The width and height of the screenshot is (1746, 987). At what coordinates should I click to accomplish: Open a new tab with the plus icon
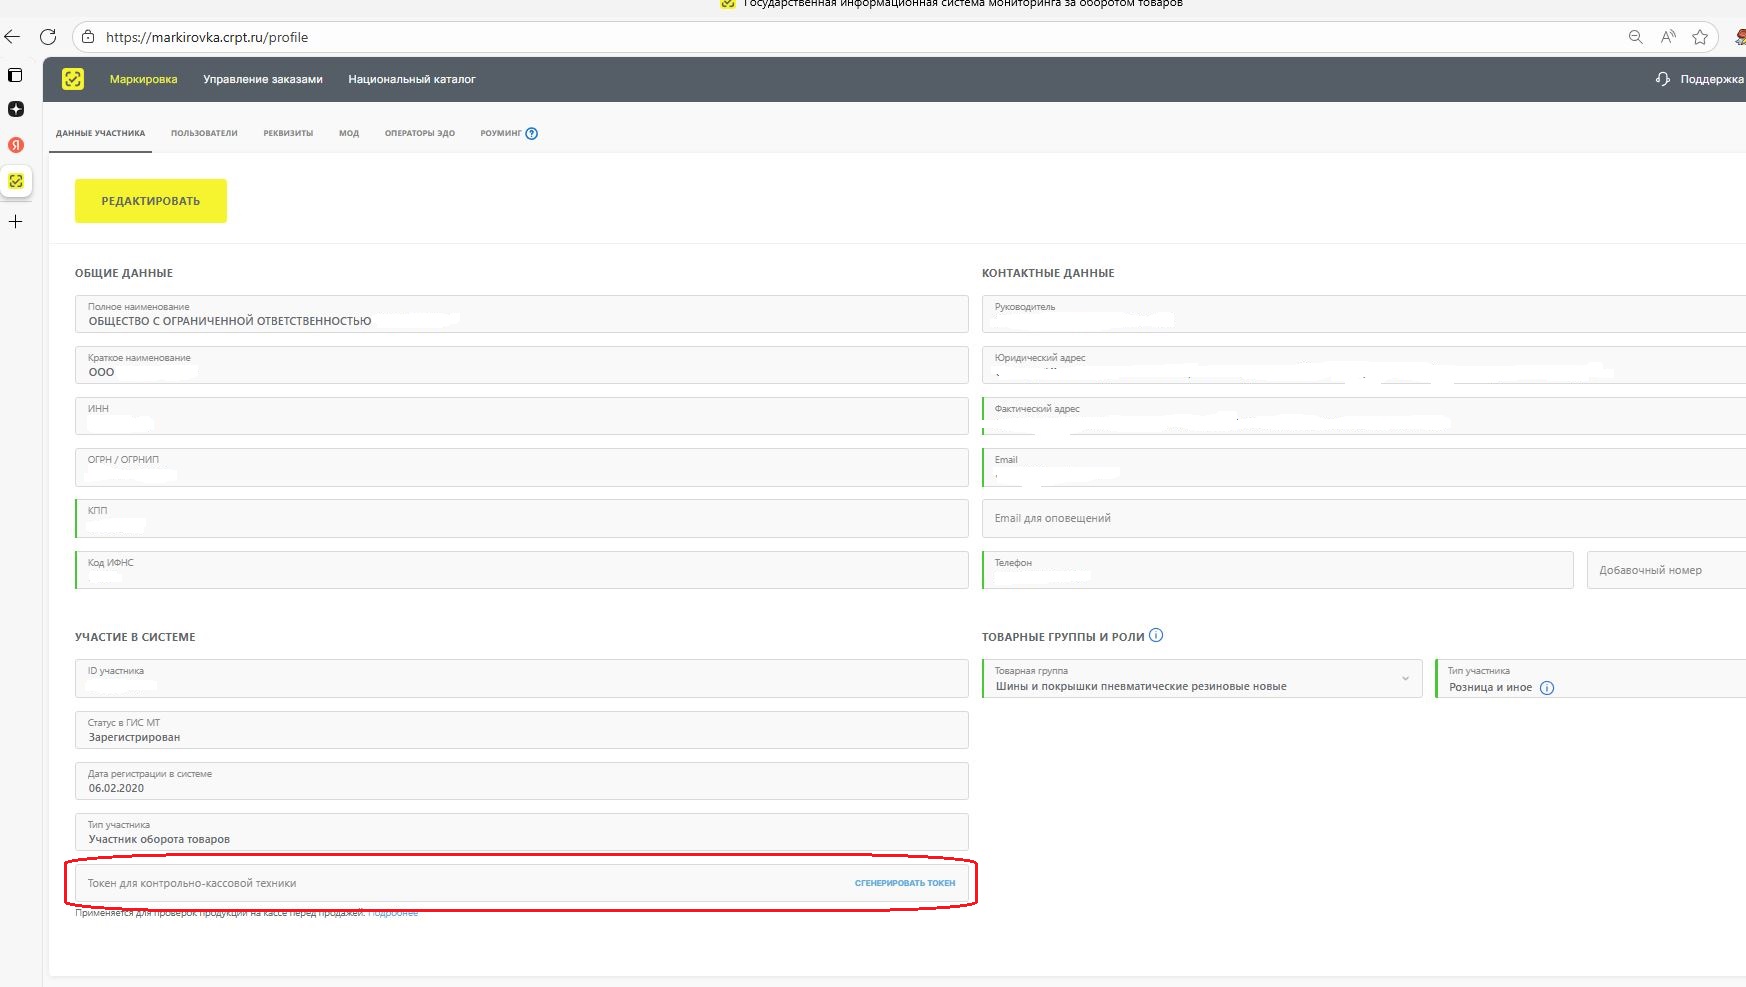pos(16,222)
